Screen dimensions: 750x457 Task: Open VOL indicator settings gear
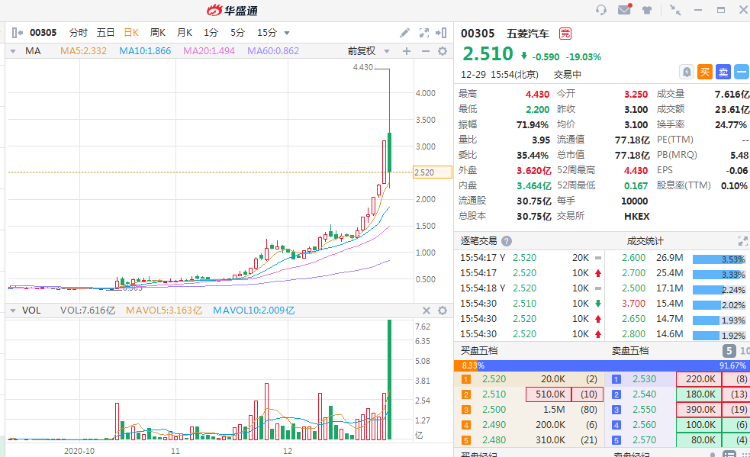tap(442, 311)
